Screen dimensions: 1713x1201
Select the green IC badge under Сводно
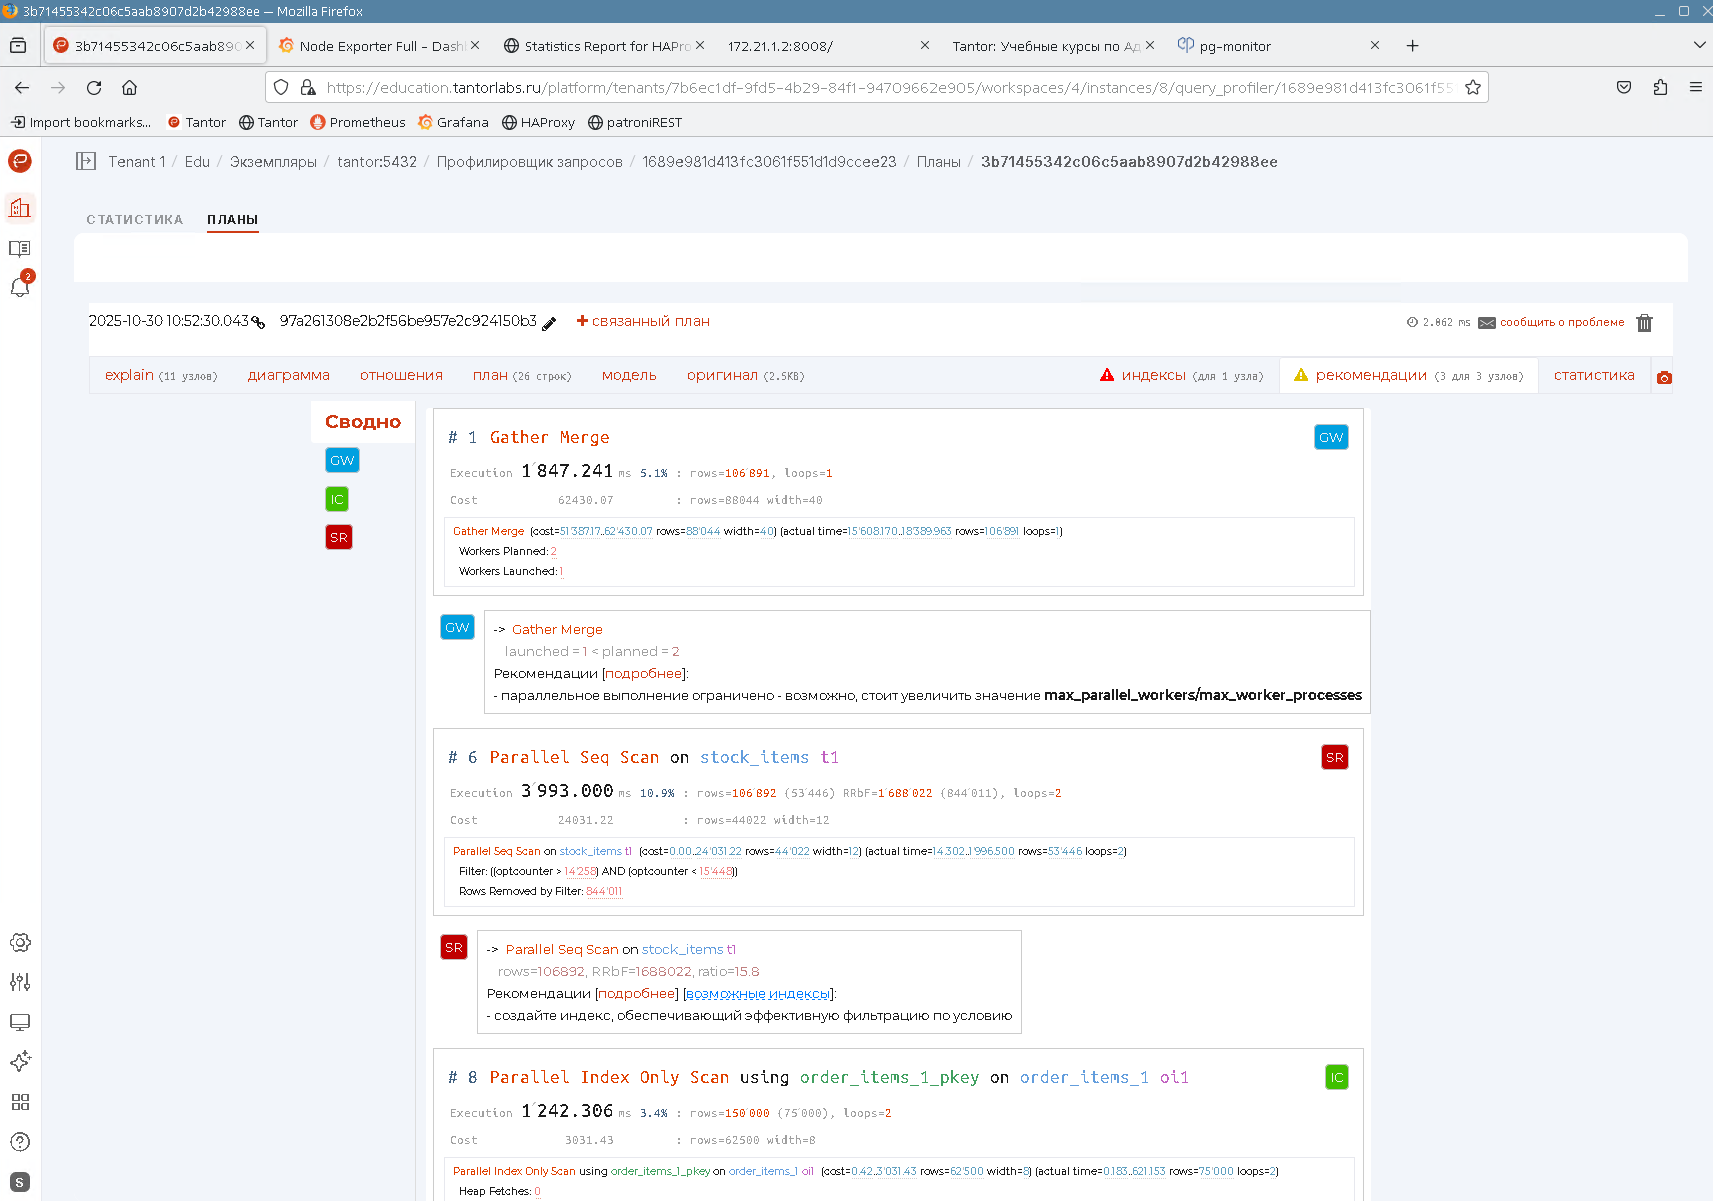tap(337, 499)
